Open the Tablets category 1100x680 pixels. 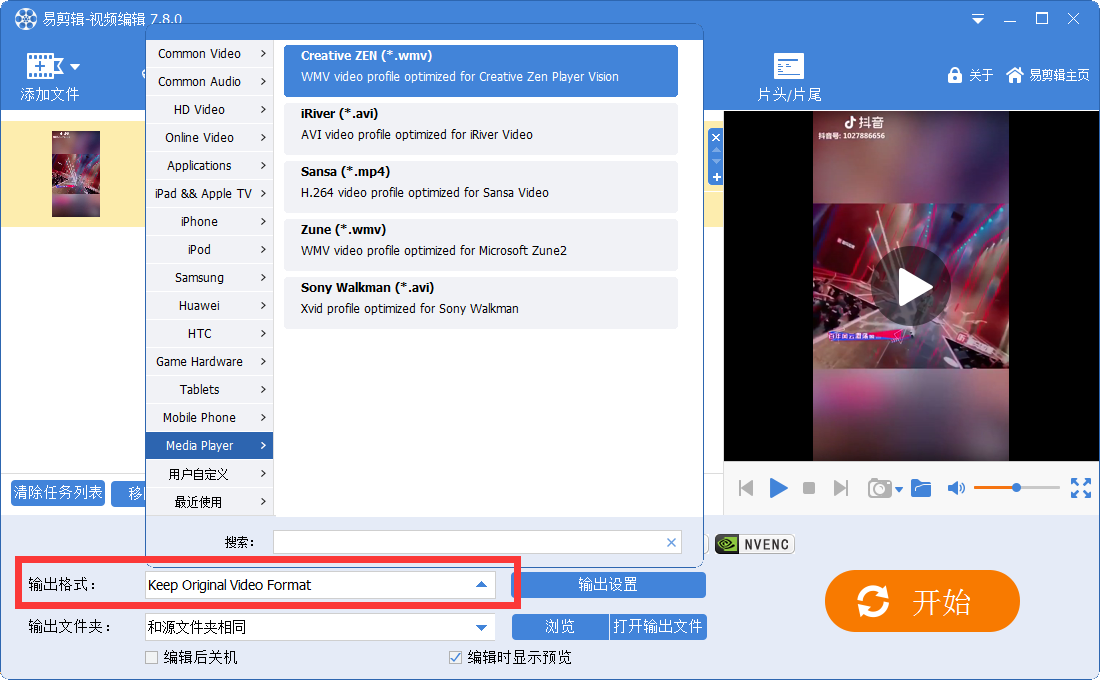[x=209, y=391]
